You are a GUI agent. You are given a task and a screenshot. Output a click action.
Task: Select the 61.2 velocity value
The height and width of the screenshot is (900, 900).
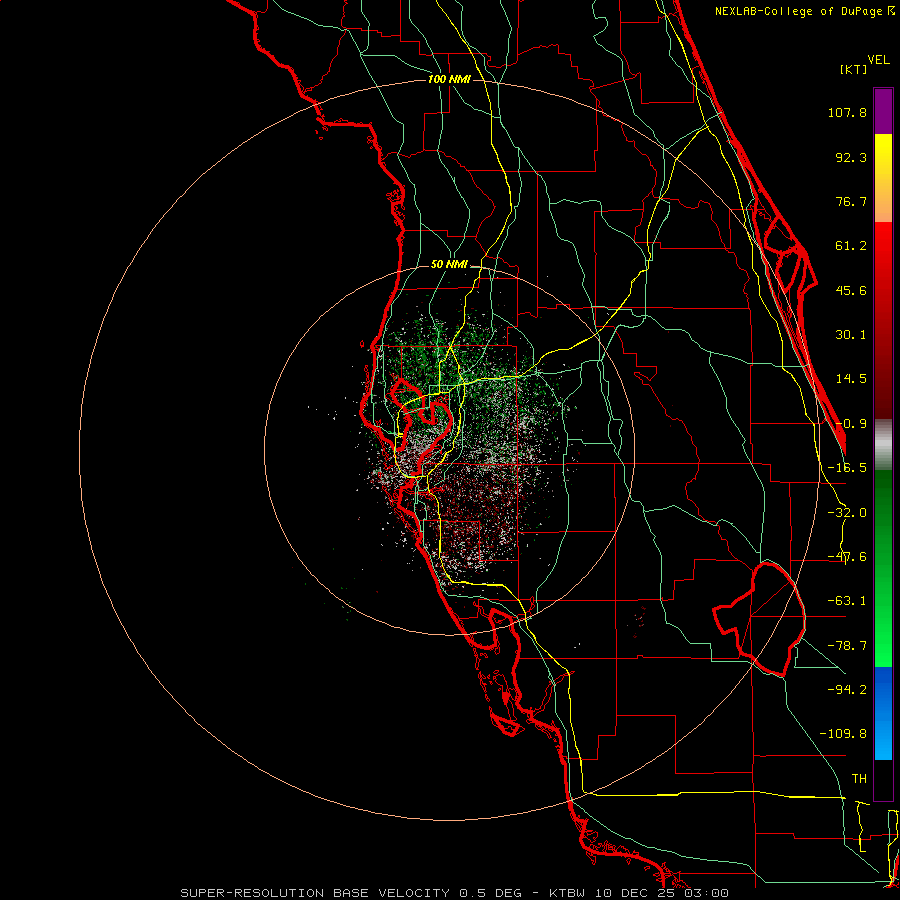click(x=851, y=246)
